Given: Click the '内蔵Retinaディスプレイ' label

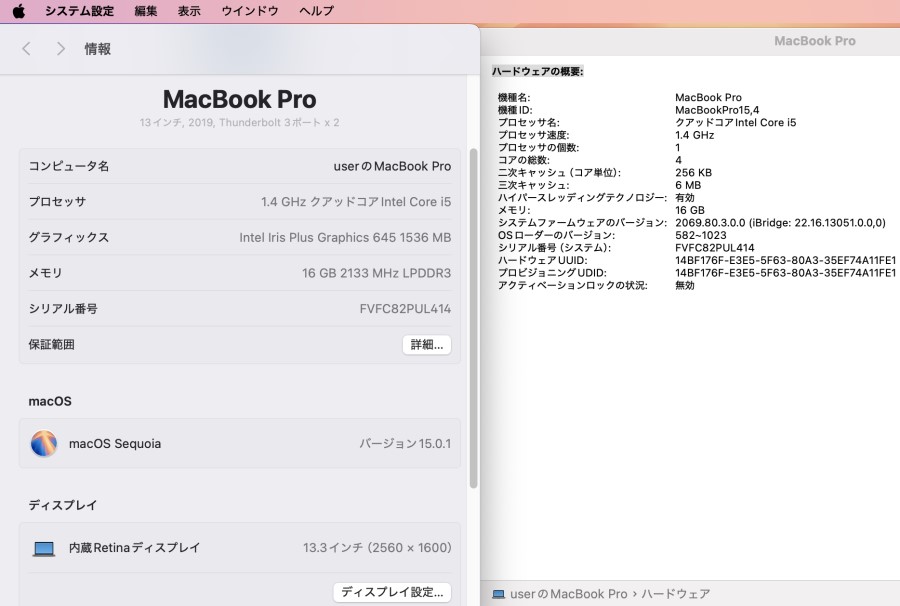Looking at the screenshot, I should [134, 548].
